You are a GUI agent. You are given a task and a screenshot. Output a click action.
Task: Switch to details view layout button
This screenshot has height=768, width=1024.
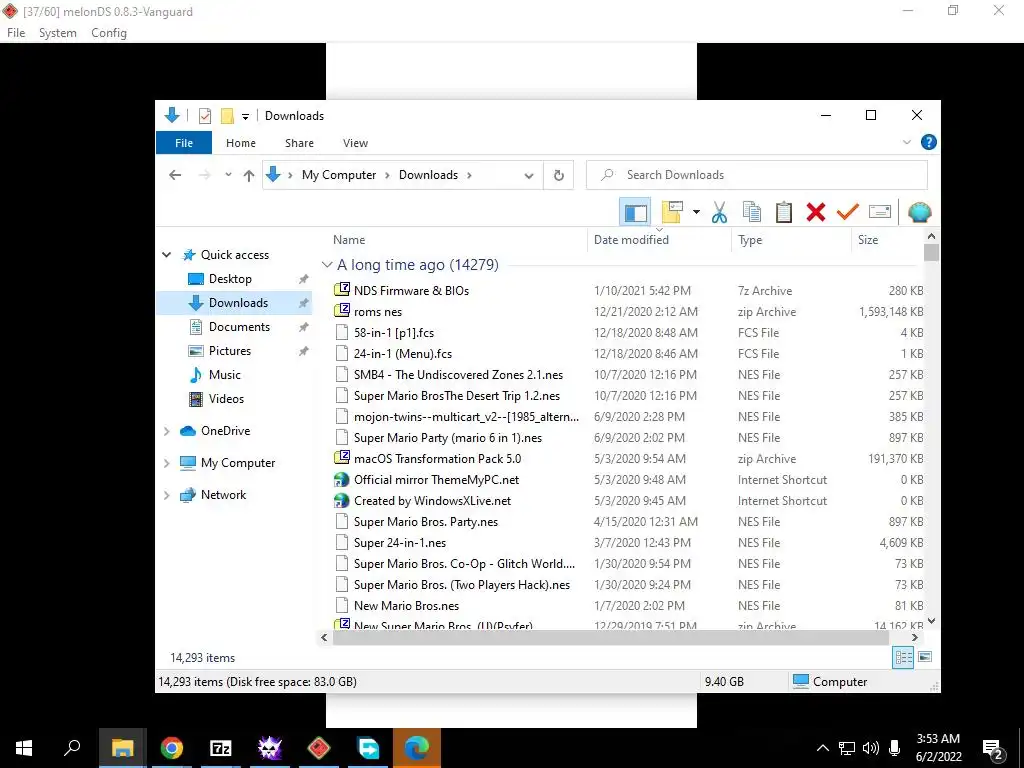[903, 657]
